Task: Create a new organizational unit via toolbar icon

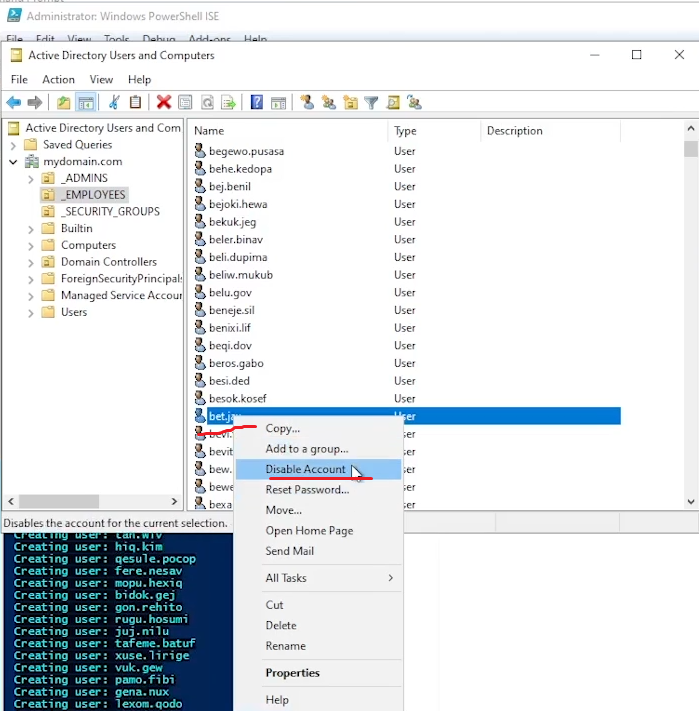Action: click(x=350, y=102)
